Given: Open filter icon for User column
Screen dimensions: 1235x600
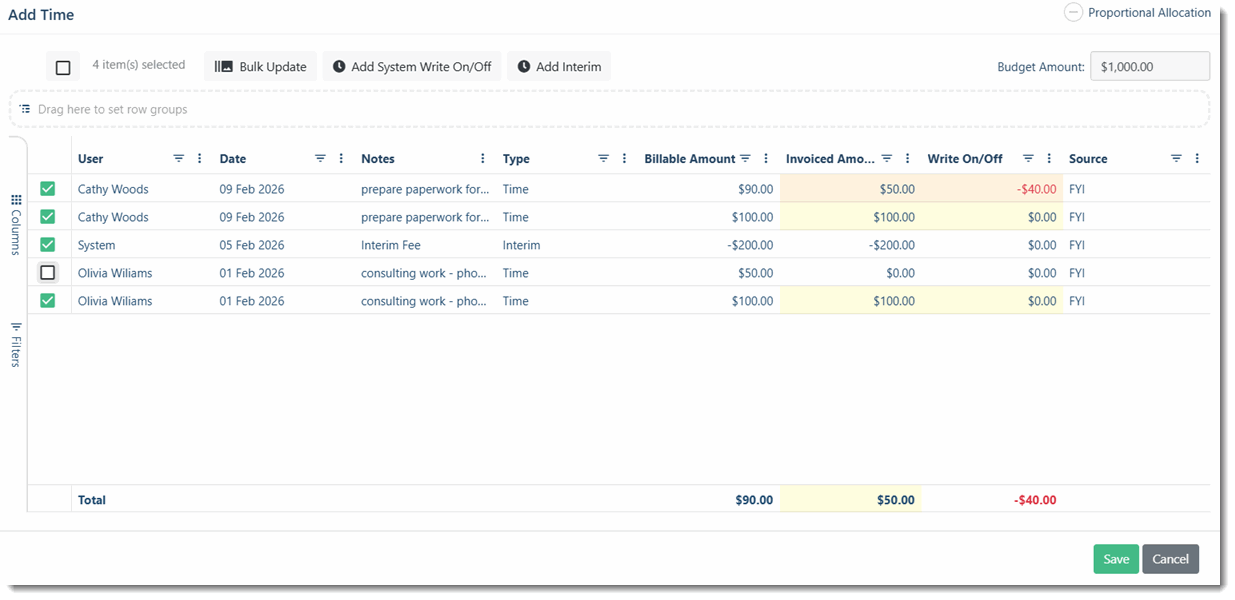Looking at the screenshot, I should [x=179, y=159].
